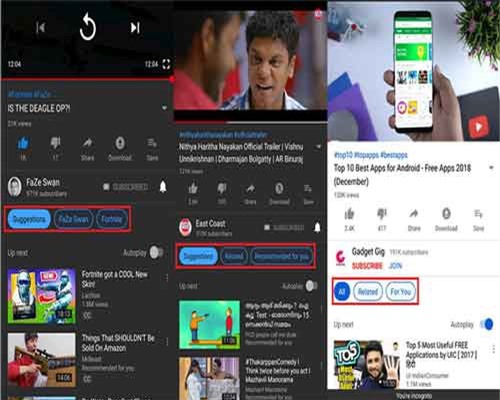Toggle Autoplay switch in middle panel

[311, 286]
